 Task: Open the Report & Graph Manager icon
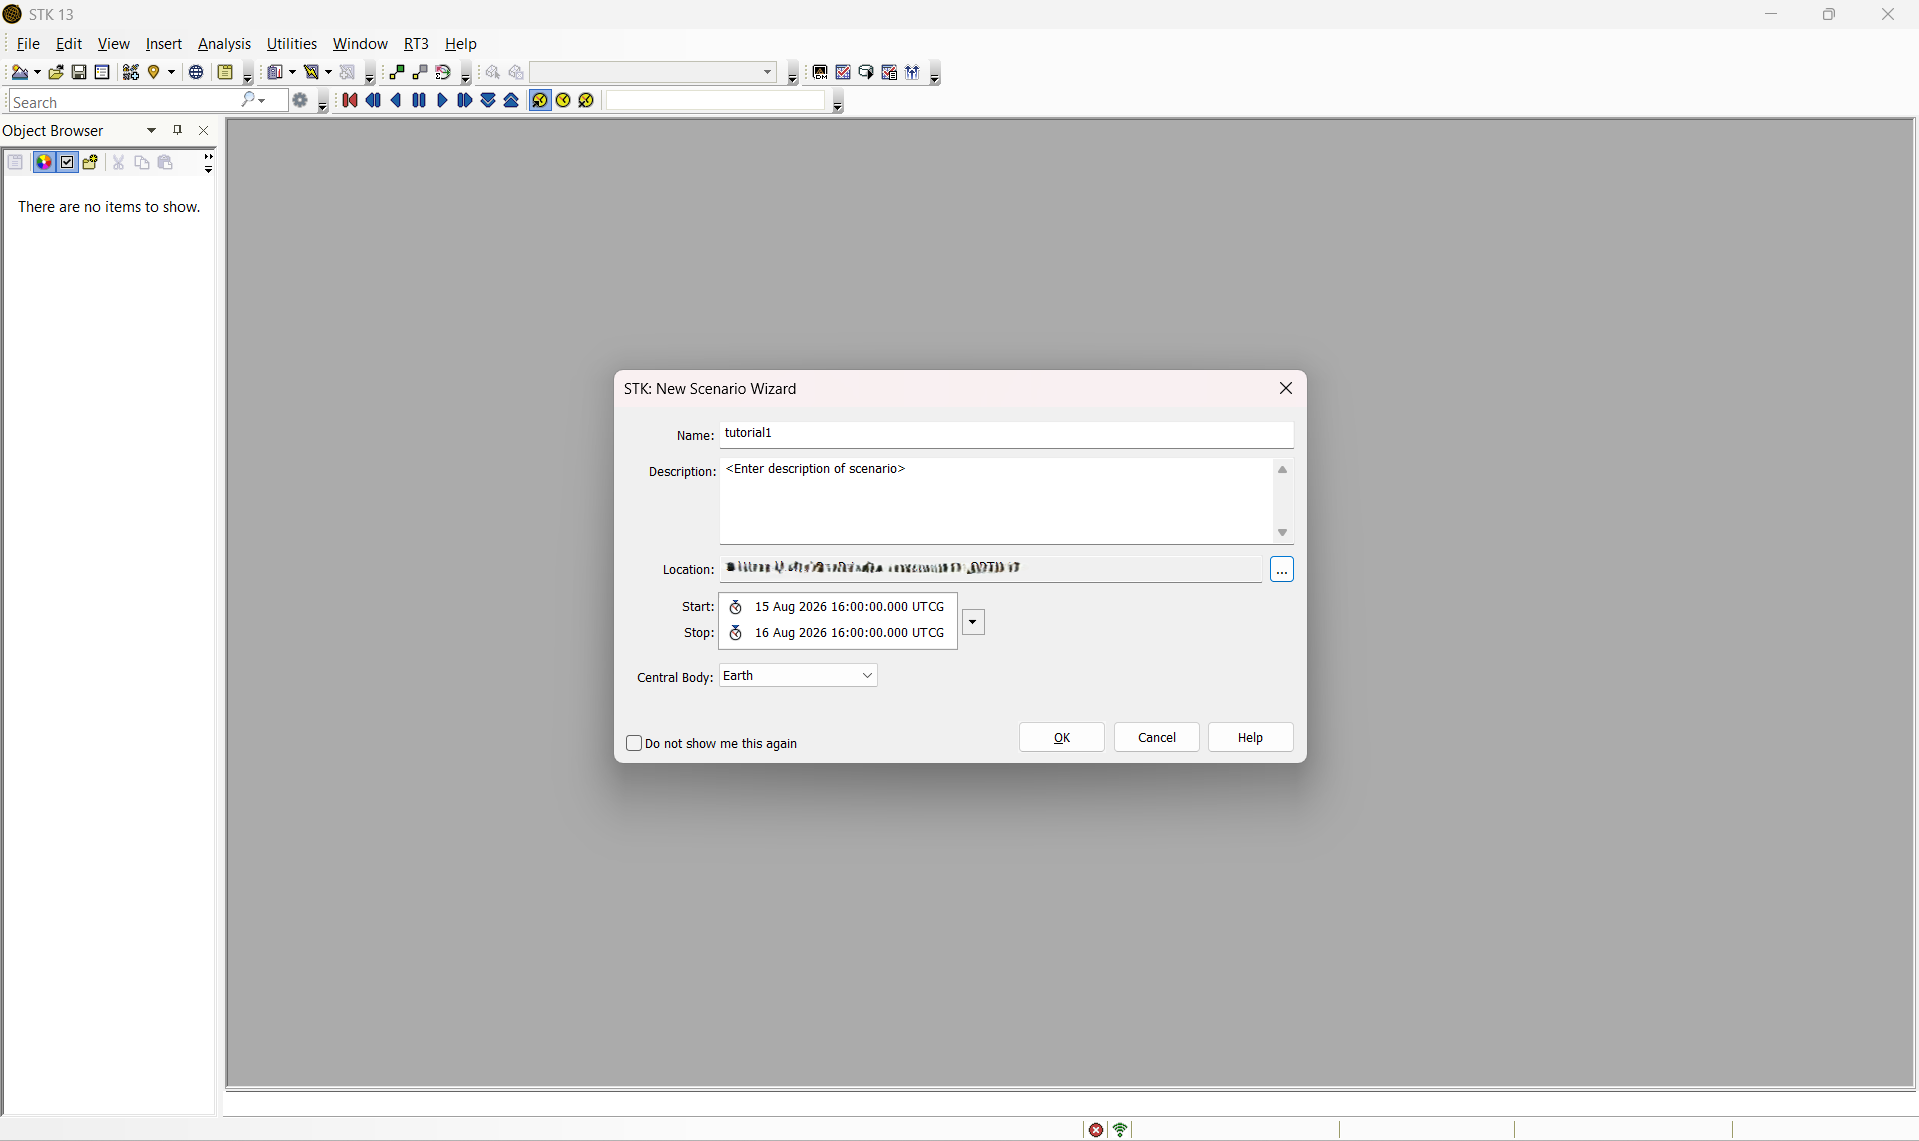tap(274, 72)
